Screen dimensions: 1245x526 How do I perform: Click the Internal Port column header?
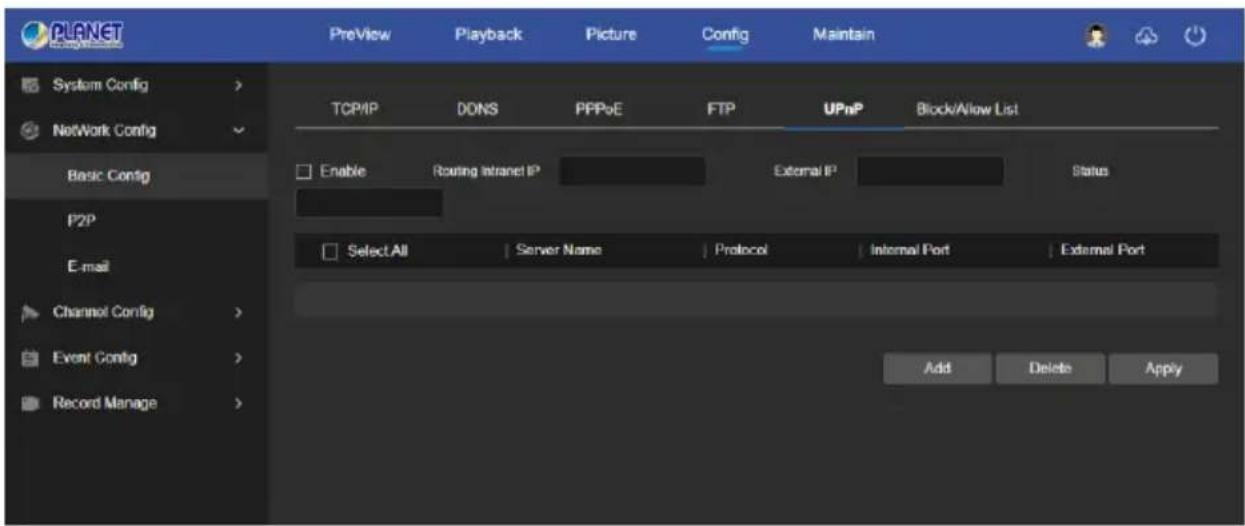coord(909,250)
